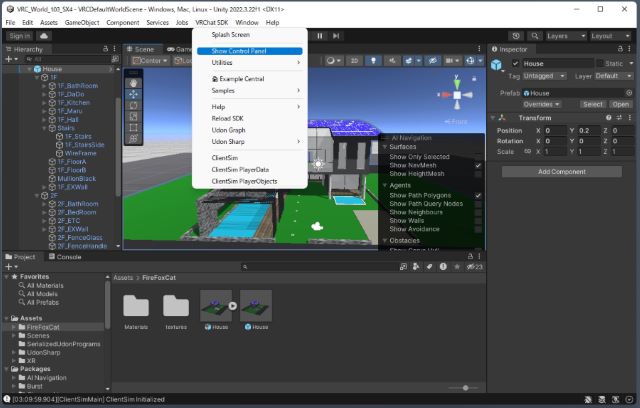640x408 pixels.
Task: Click the Project create plus button
Action: 11,266
